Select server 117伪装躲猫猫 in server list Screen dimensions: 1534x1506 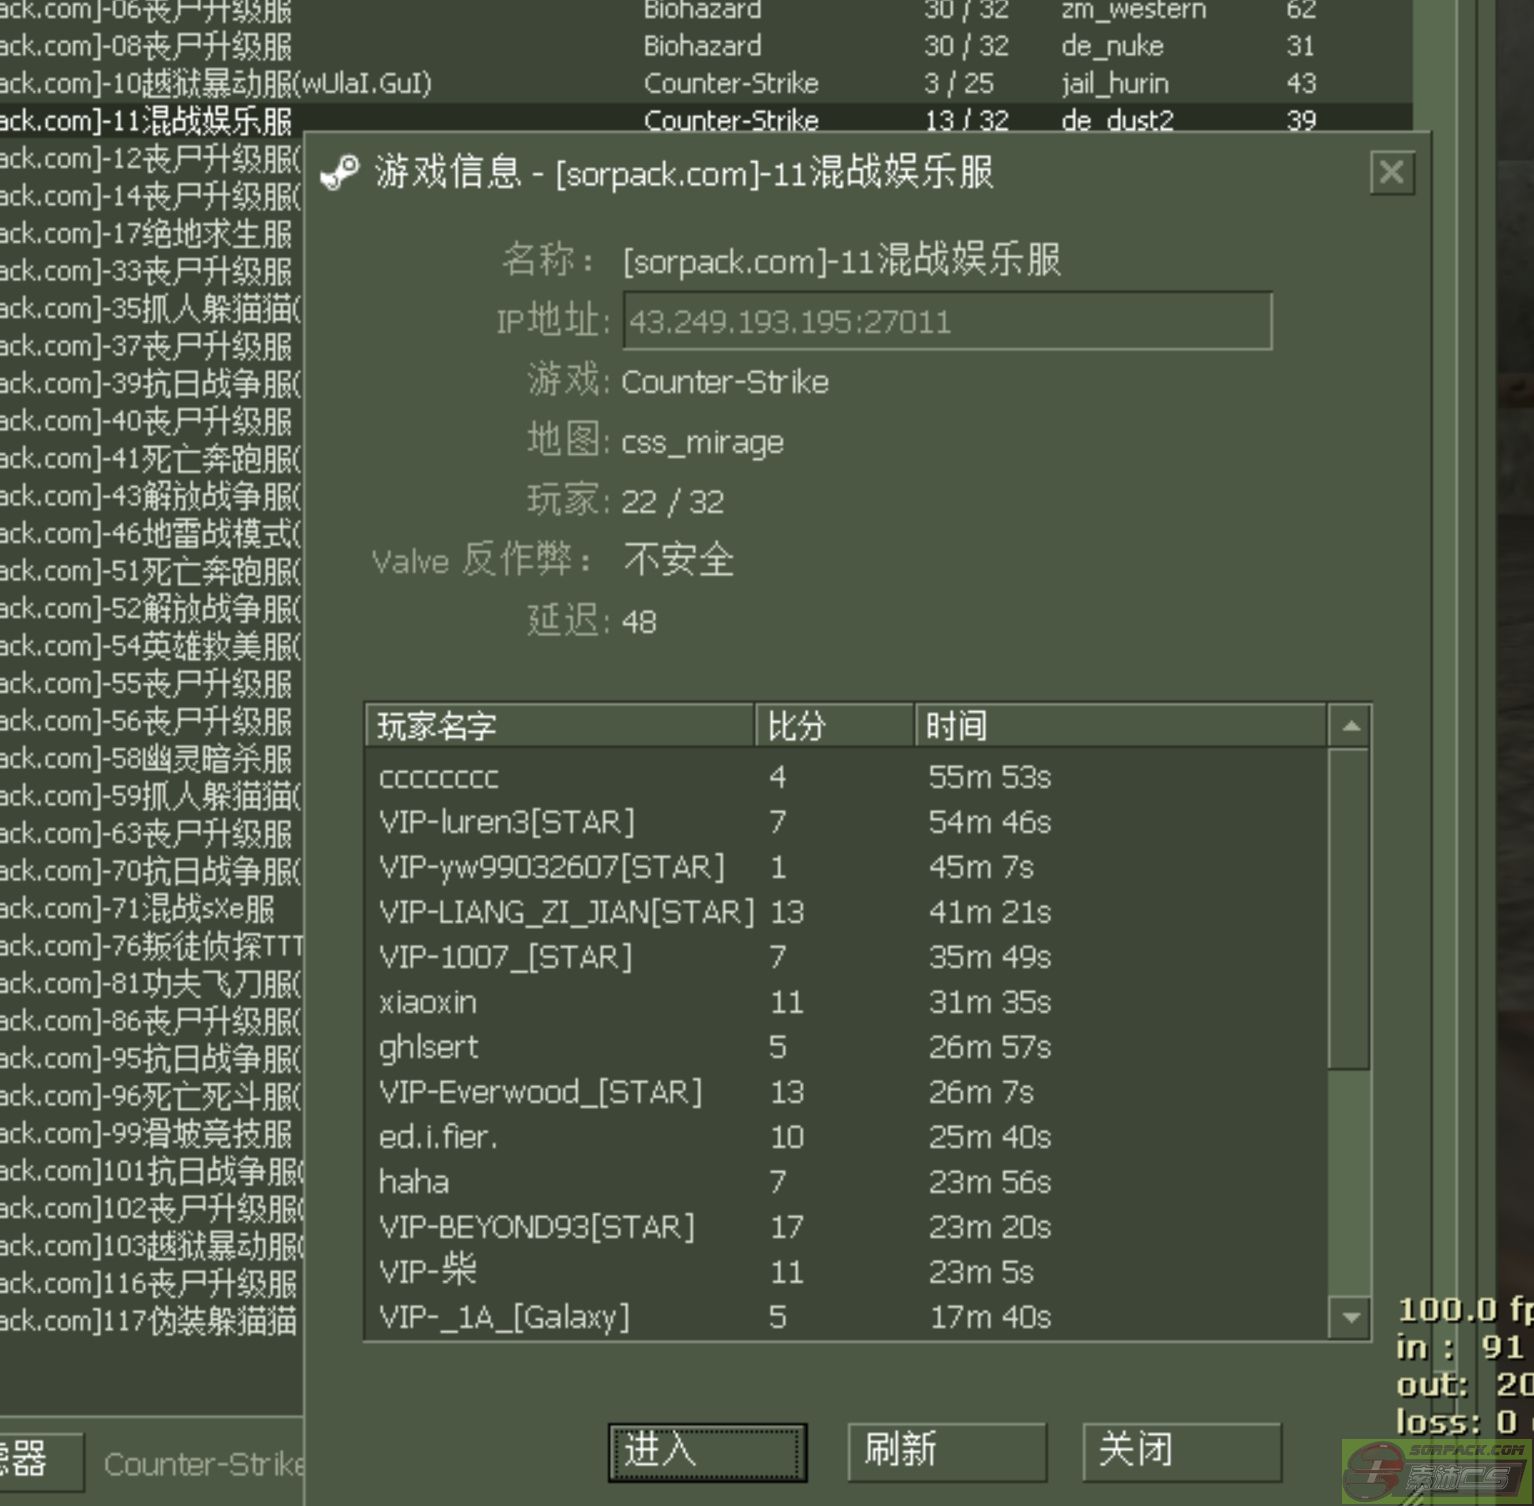(x=151, y=1321)
